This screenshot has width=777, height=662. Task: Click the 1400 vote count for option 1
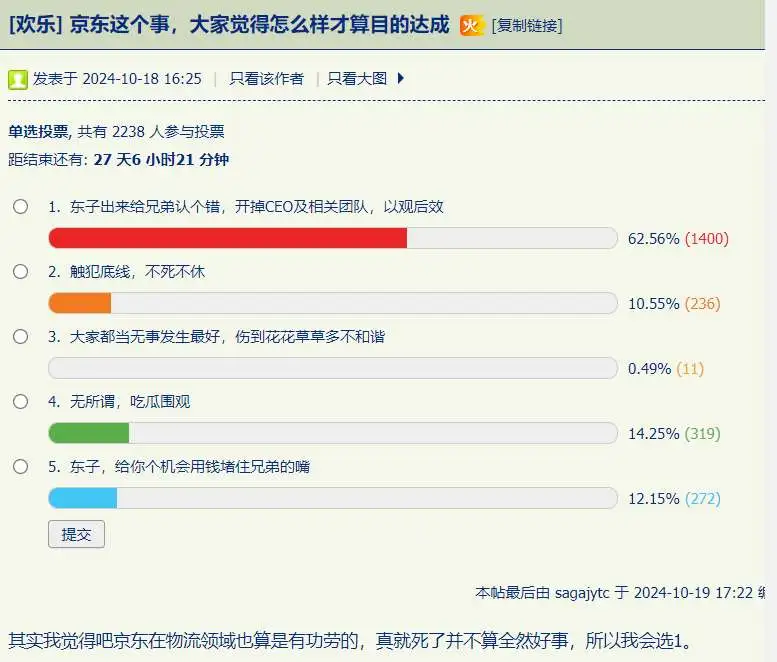pyautogui.click(x=706, y=238)
